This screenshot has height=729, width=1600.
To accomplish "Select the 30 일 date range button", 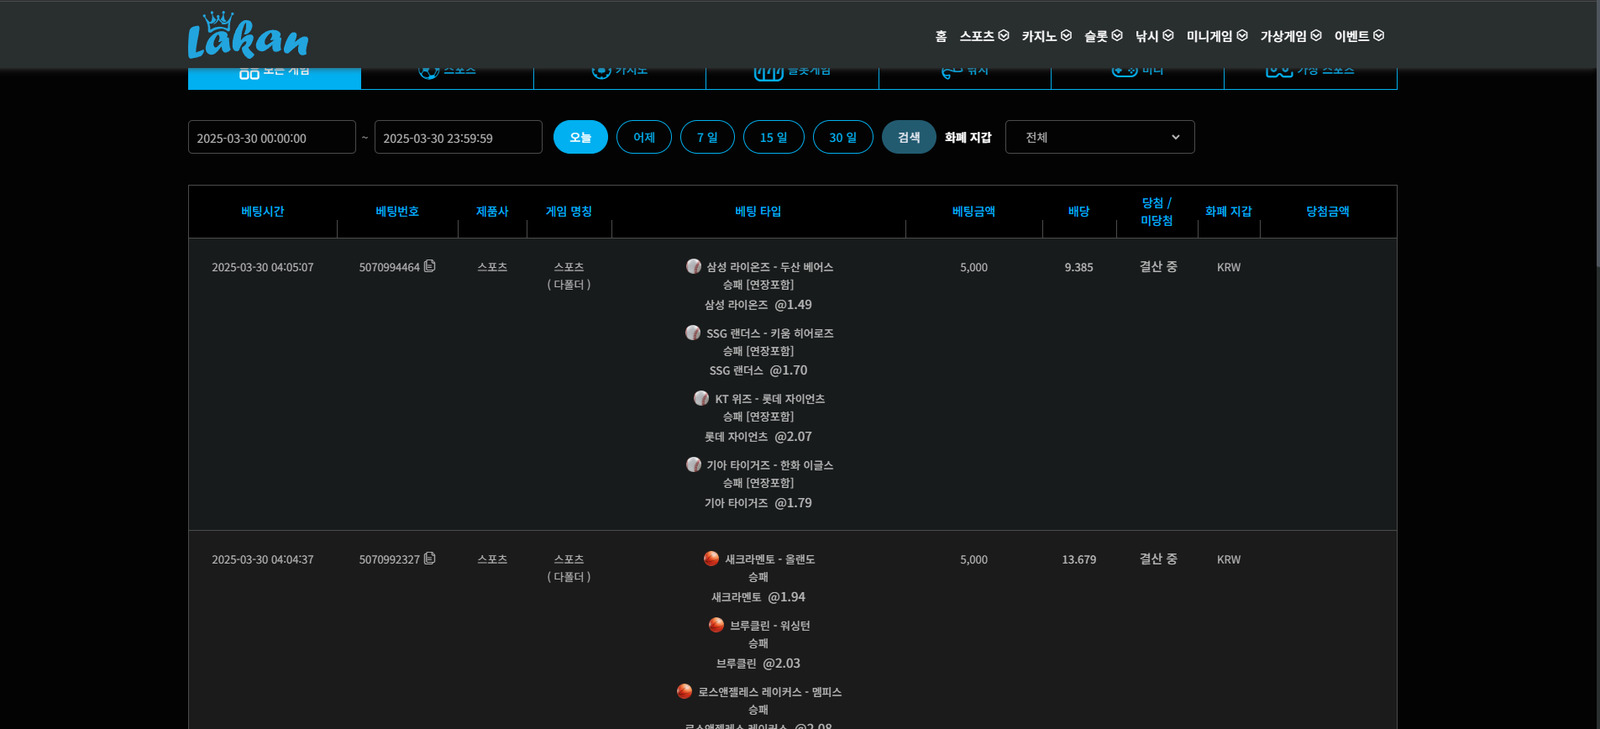I will (x=842, y=137).
